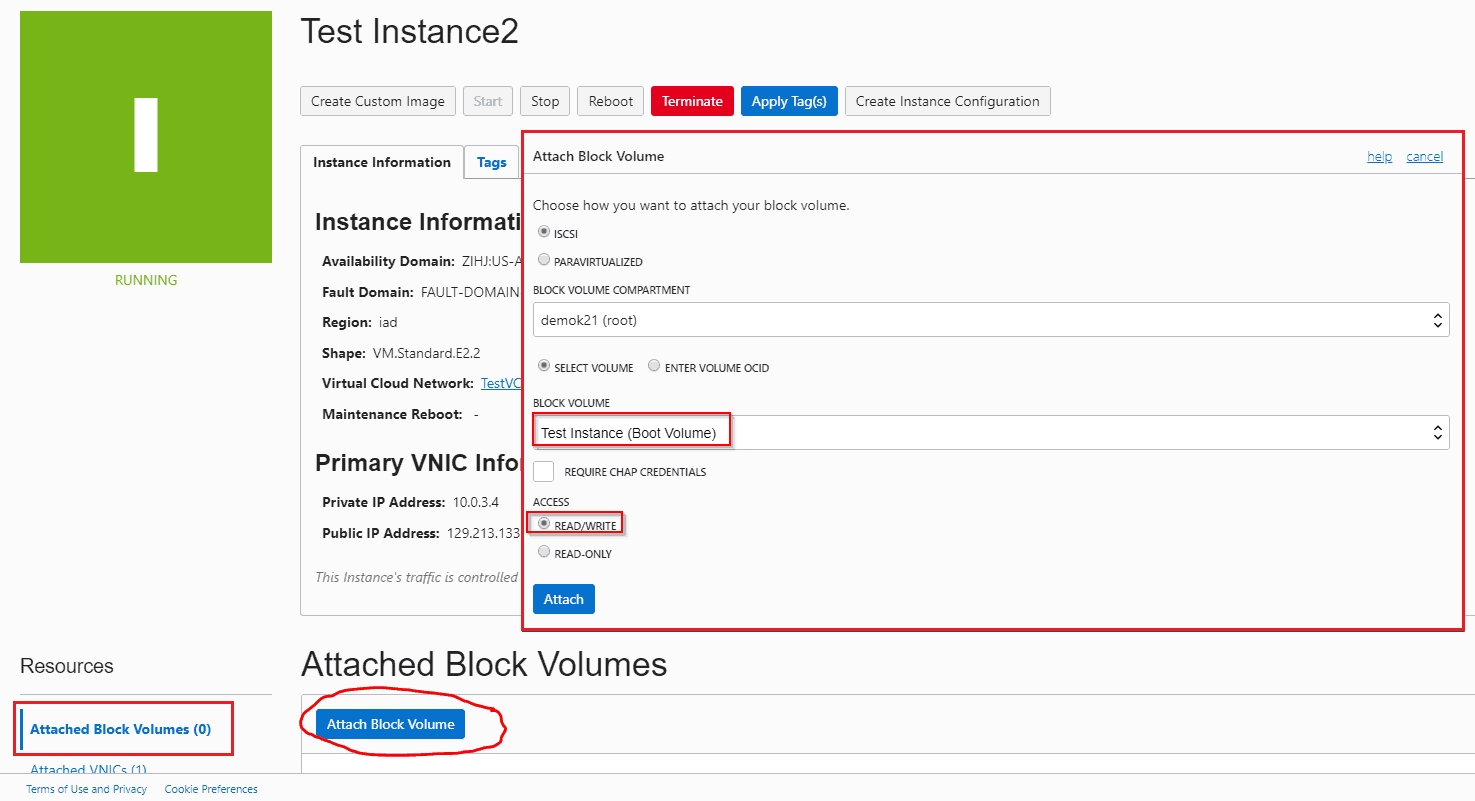The width and height of the screenshot is (1475, 801).
Task: Cancel the Attach Block Volume dialog
Action: pyautogui.click(x=1424, y=155)
